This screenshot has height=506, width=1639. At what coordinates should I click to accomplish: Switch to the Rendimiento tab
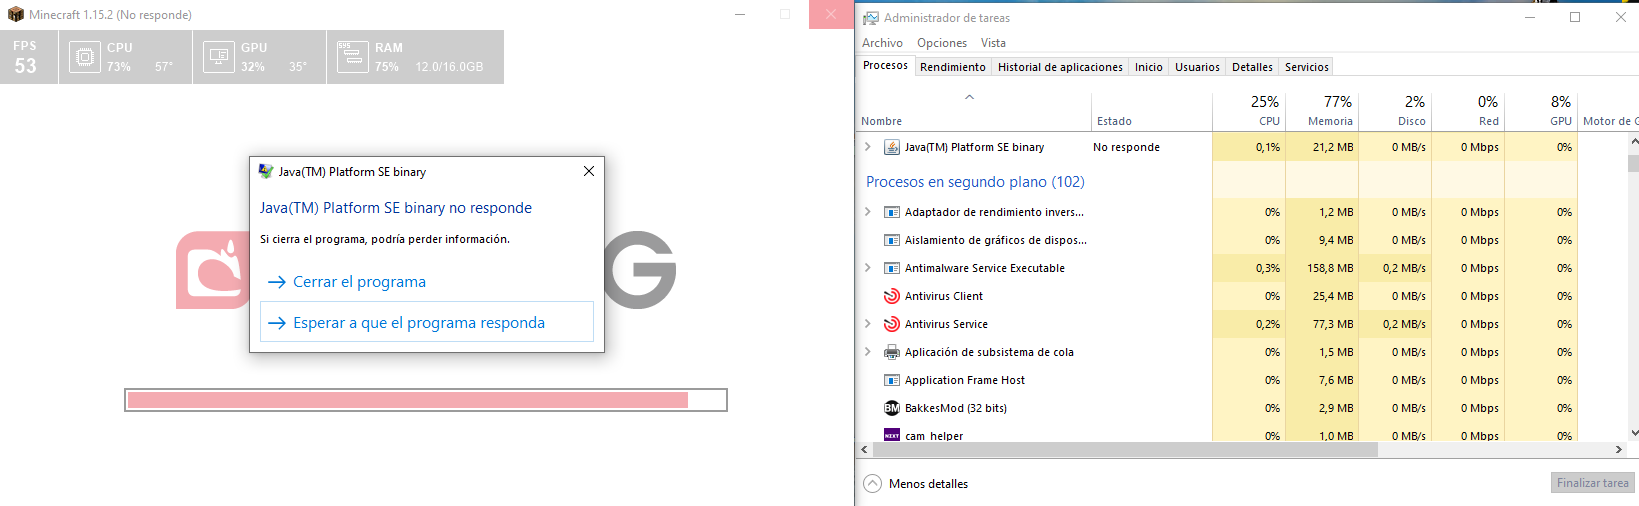point(953,67)
